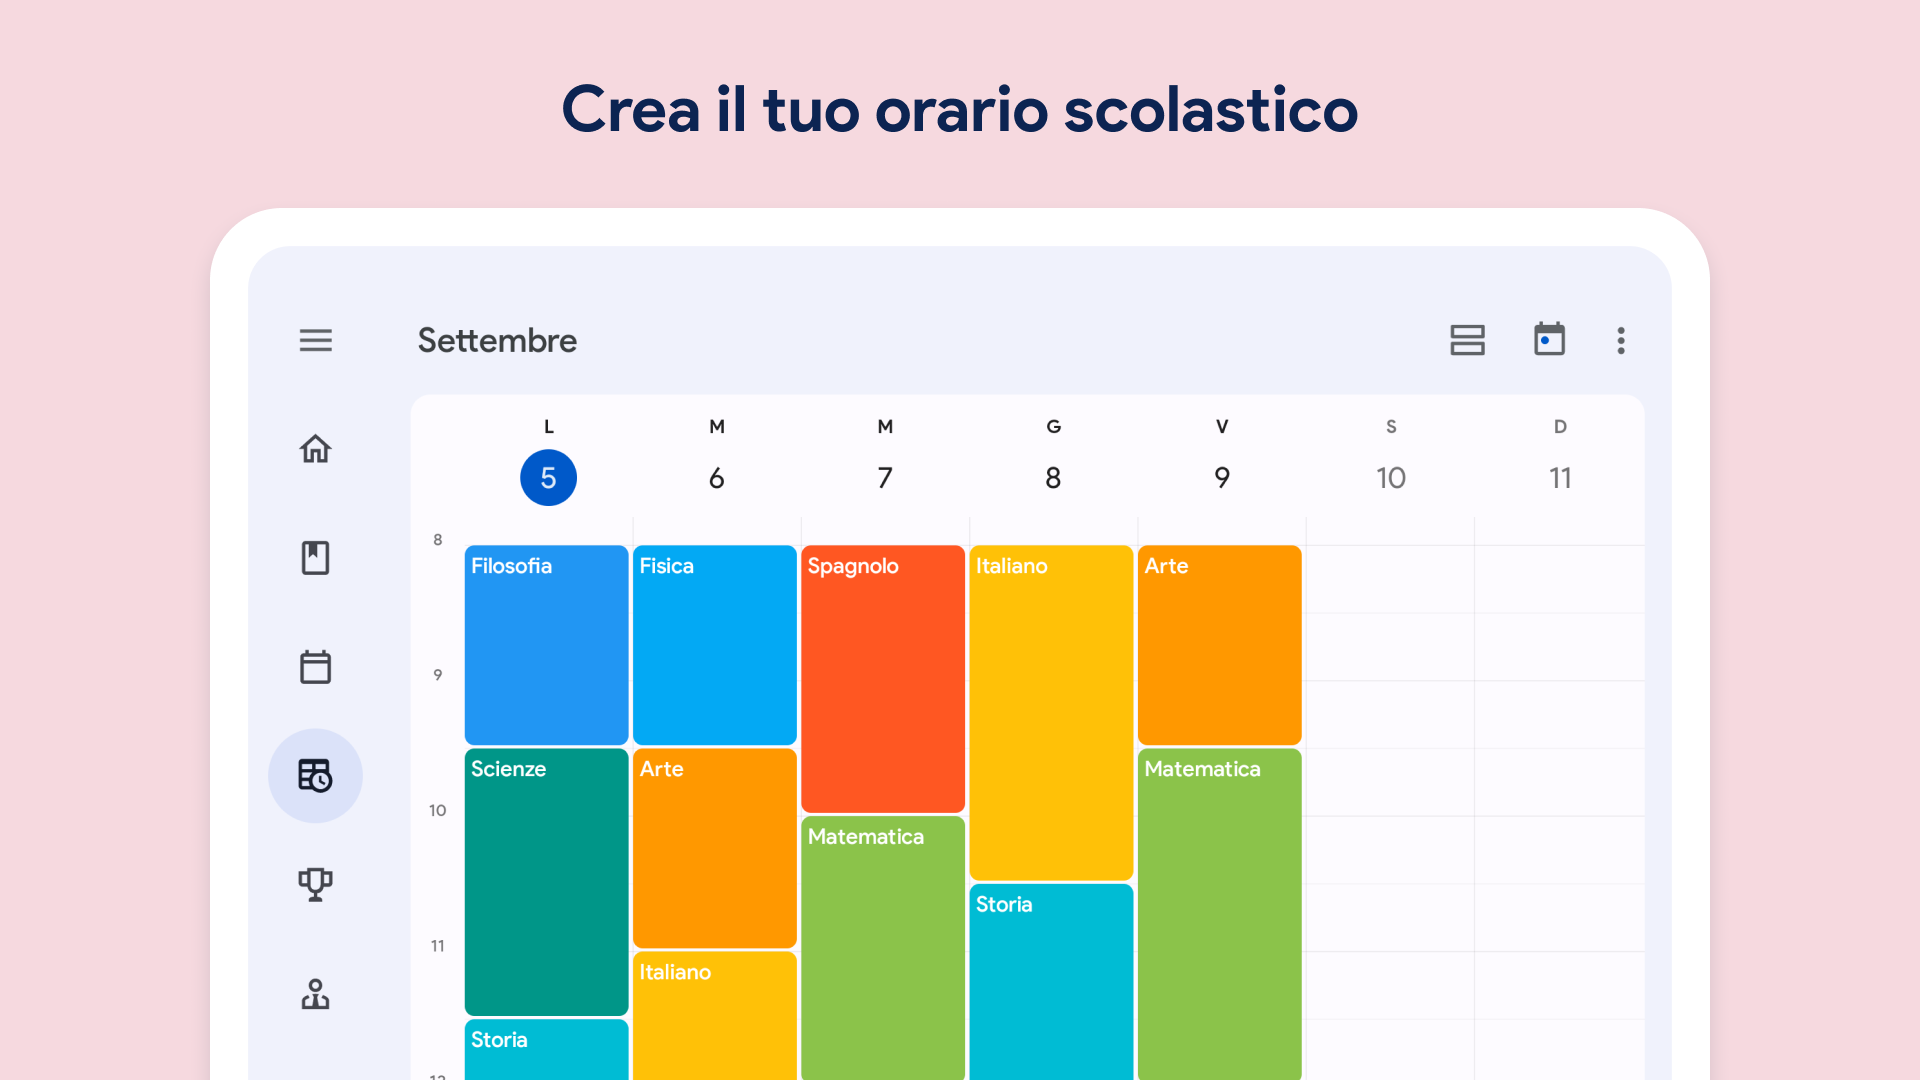
Task: Select Thursday 8 in week header
Action: pyautogui.click(x=1053, y=478)
